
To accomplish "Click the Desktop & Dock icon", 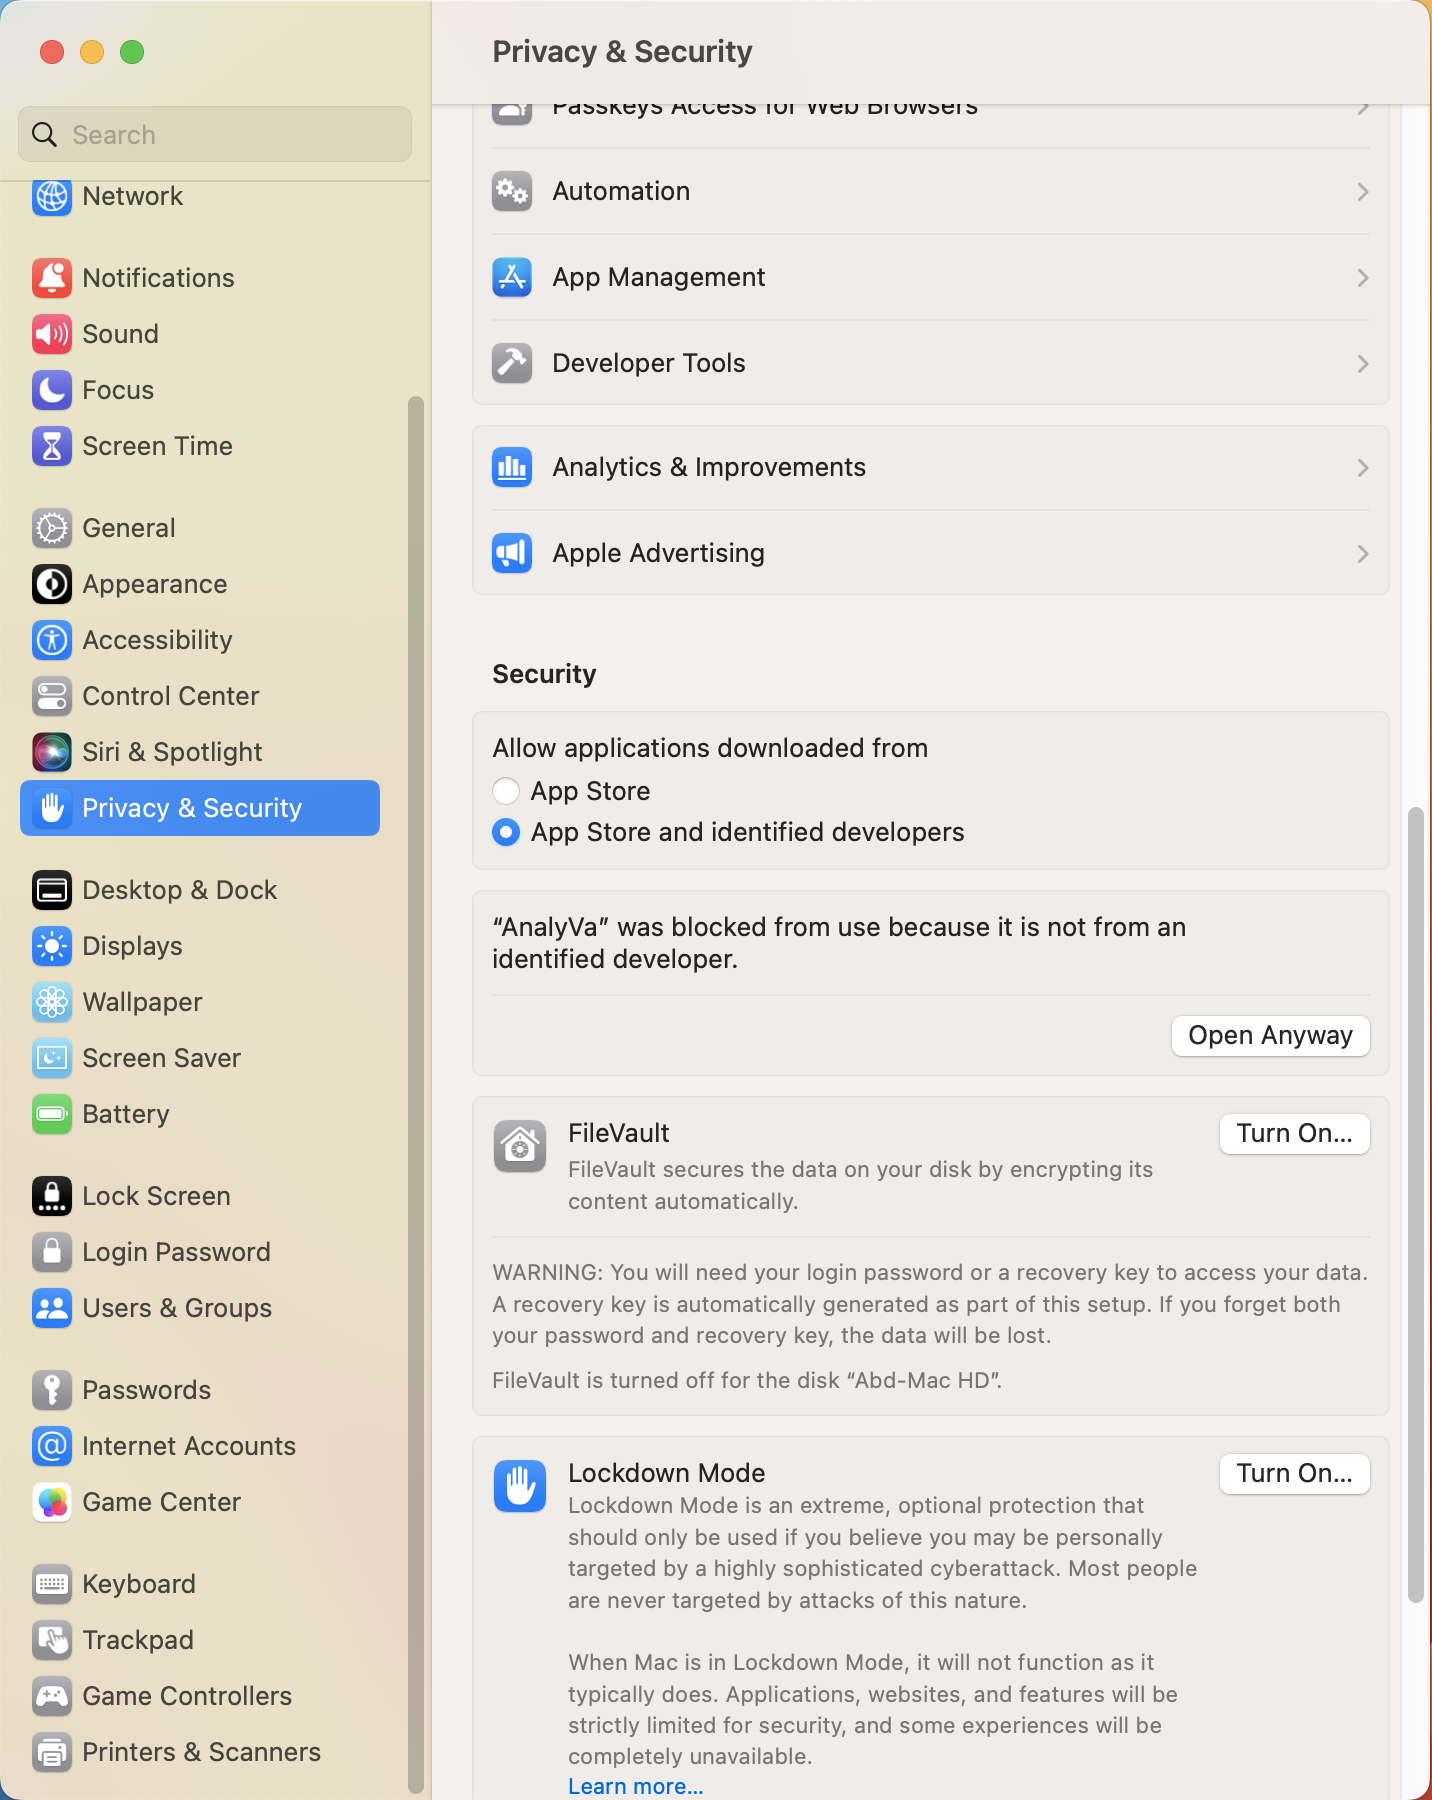I will point(52,890).
